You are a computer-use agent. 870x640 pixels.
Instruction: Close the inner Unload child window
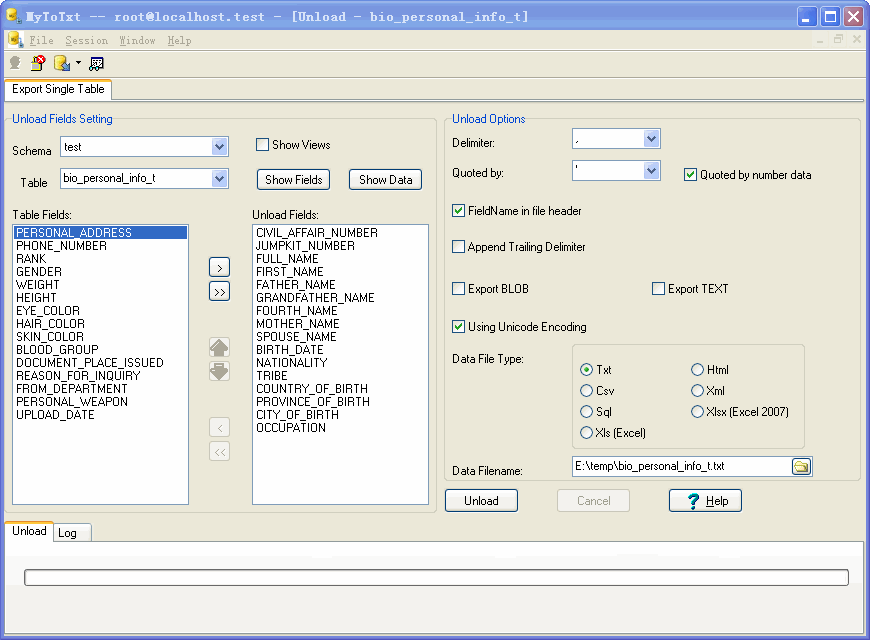pos(857,39)
